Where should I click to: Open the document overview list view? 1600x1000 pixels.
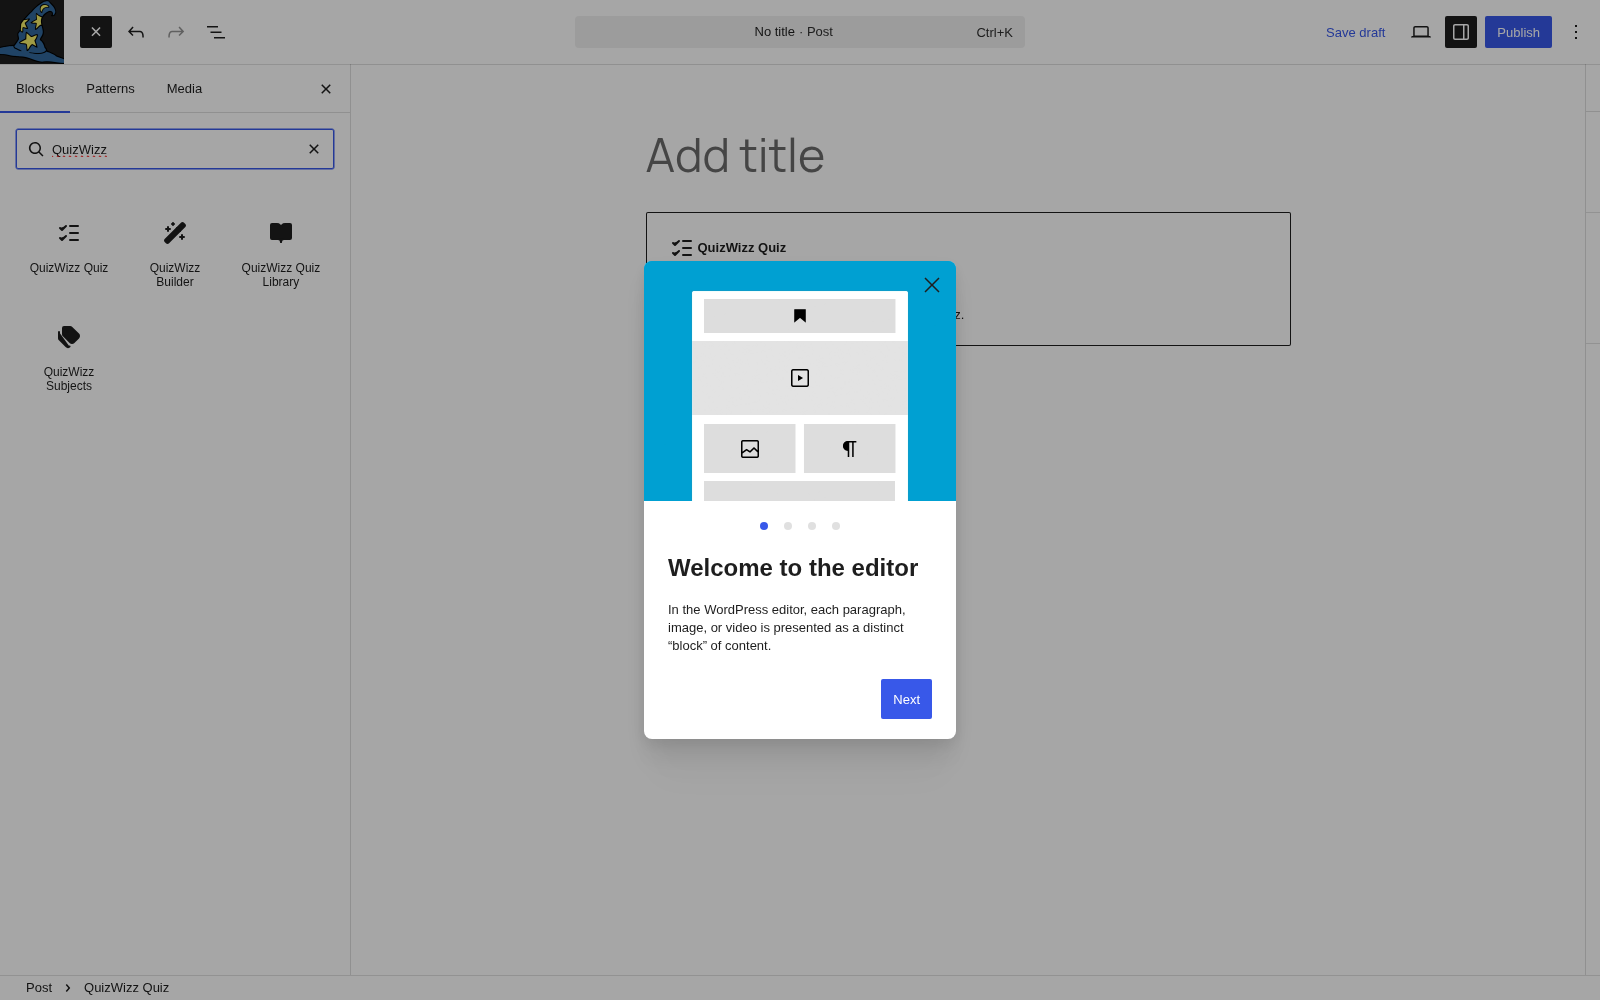coord(216,32)
